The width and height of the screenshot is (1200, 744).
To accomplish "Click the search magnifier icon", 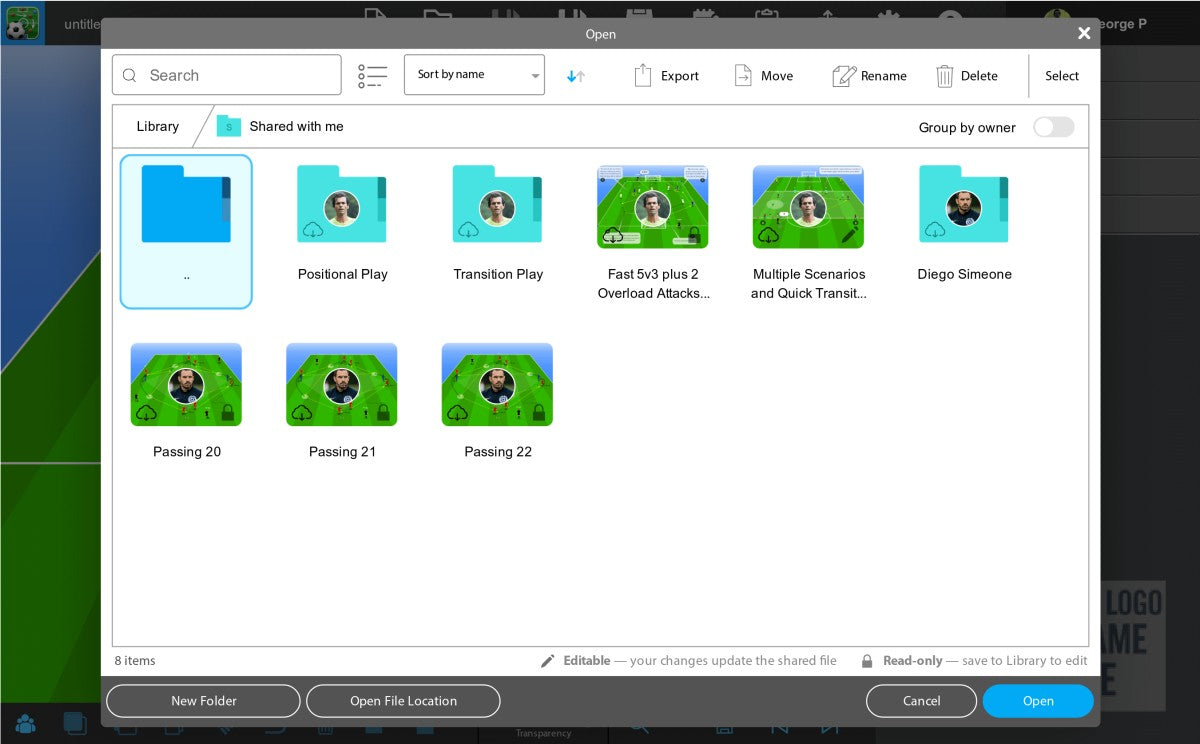I will tap(131, 76).
